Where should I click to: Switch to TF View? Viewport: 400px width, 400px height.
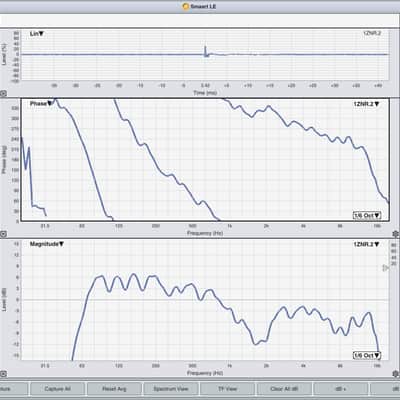pos(227,389)
